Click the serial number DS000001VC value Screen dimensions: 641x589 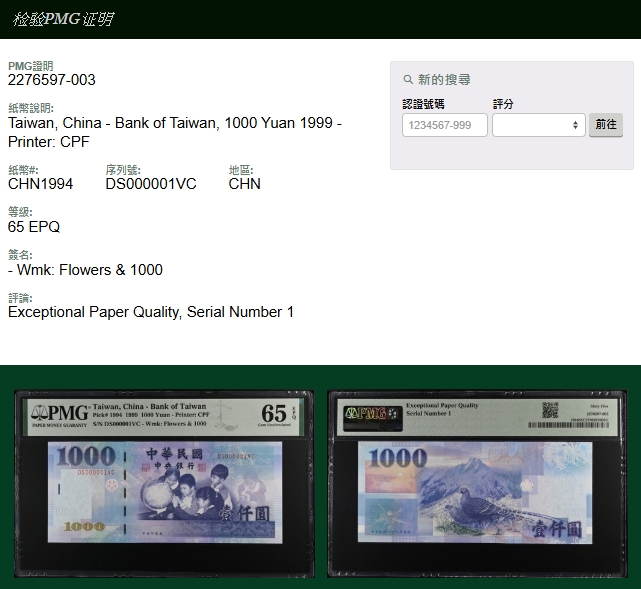151,184
